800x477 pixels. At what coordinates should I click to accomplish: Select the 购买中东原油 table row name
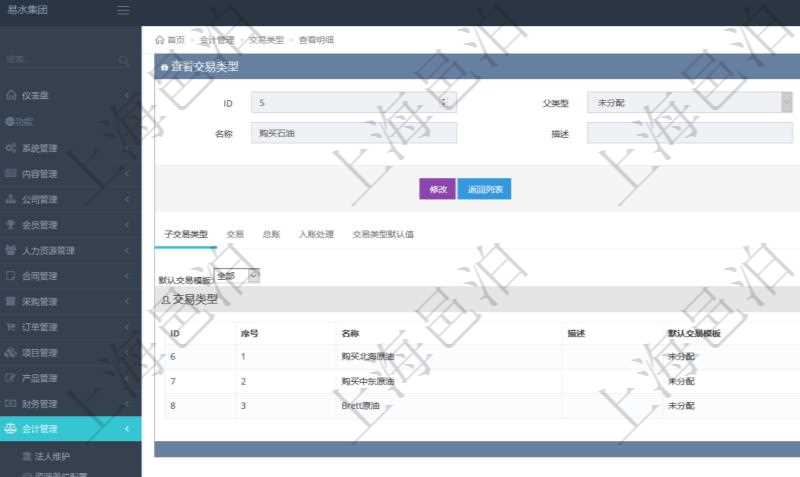tap(368, 381)
